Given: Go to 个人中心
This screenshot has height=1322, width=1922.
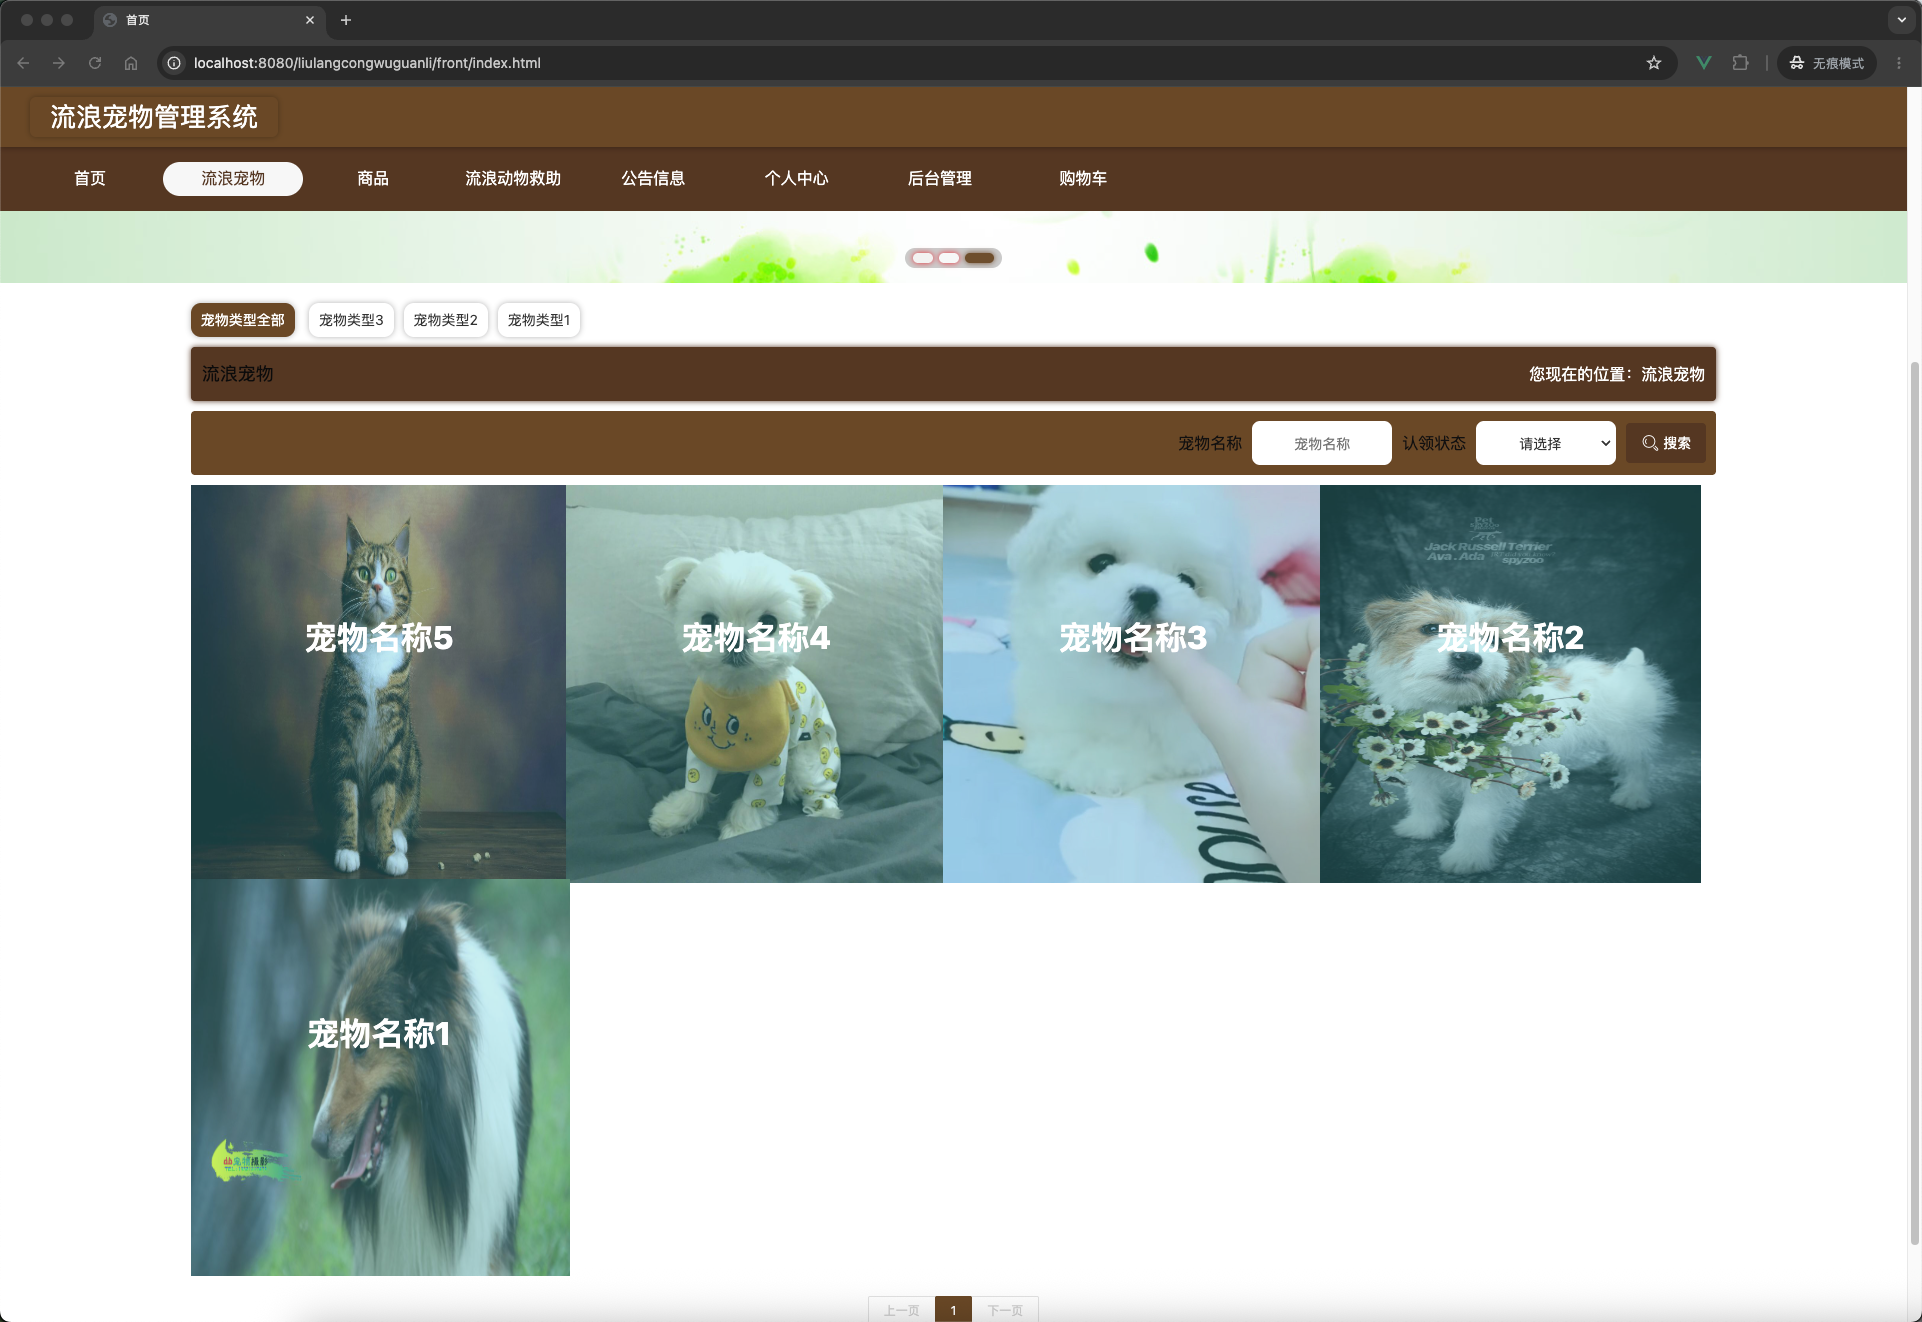Looking at the screenshot, I should pyautogui.click(x=797, y=178).
